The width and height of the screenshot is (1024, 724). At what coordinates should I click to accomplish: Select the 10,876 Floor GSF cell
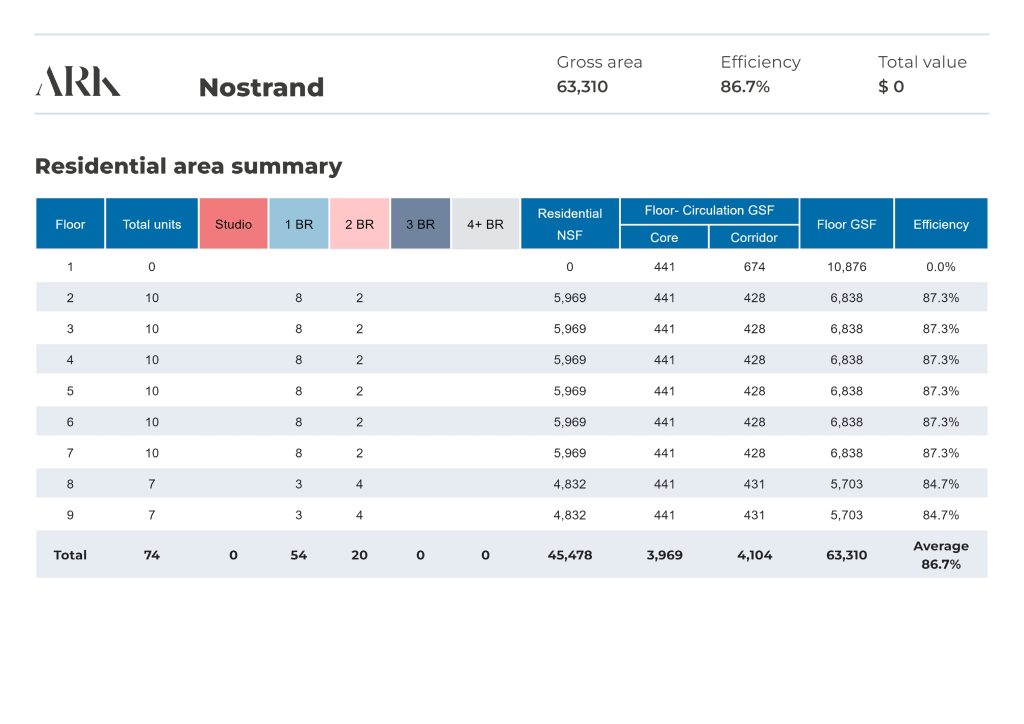(846, 267)
